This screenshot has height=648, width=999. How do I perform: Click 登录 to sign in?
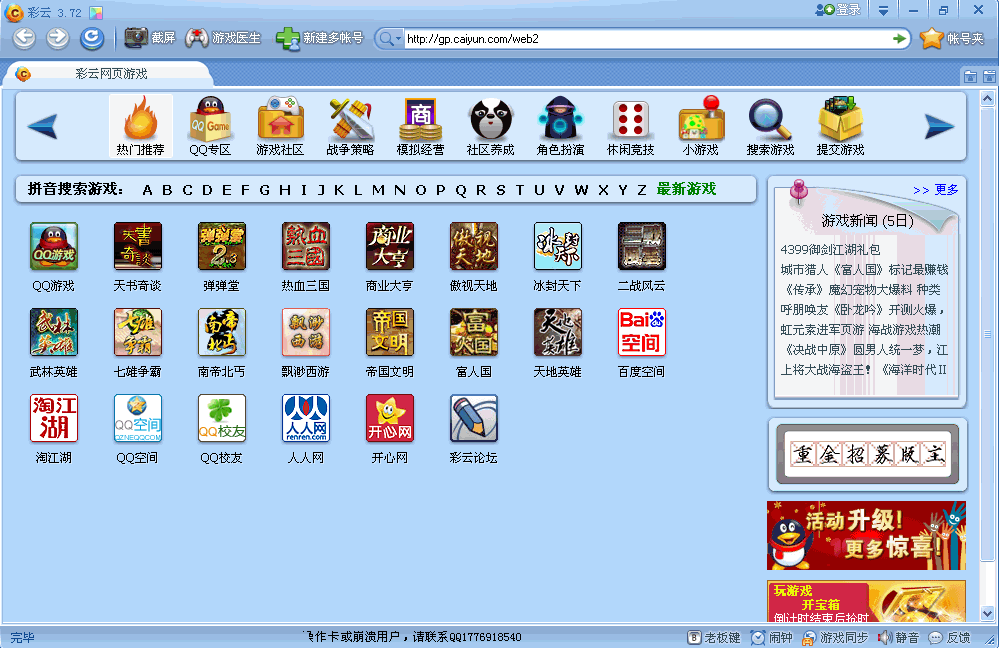tap(838, 10)
